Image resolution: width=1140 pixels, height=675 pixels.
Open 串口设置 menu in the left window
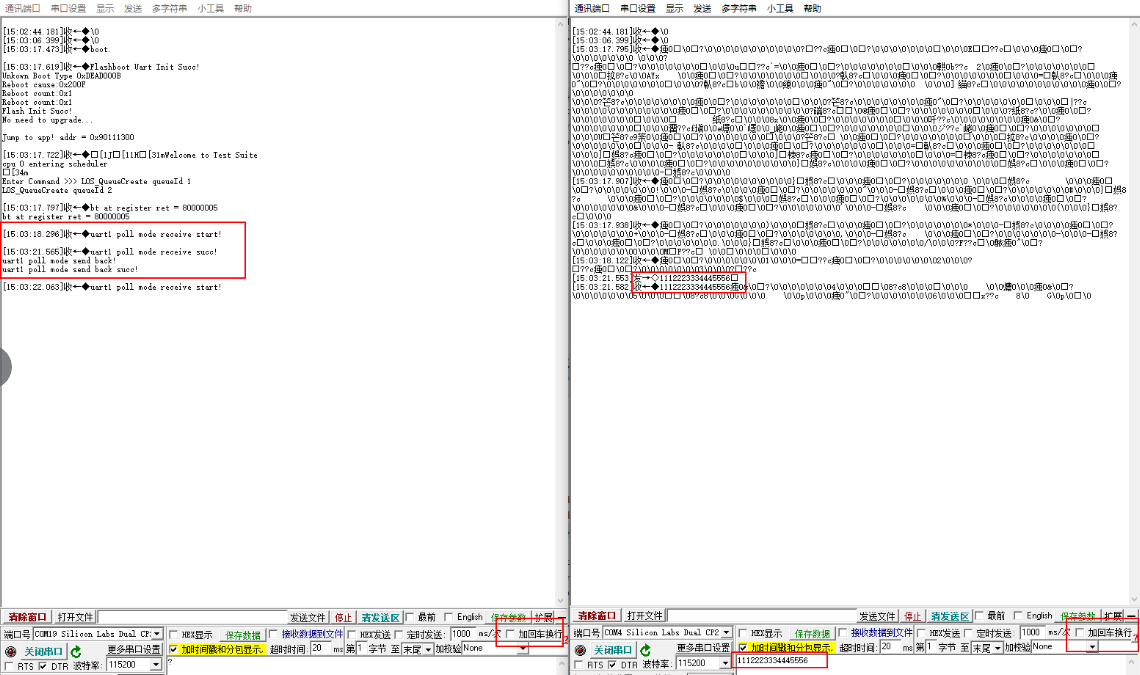[68, 8]
